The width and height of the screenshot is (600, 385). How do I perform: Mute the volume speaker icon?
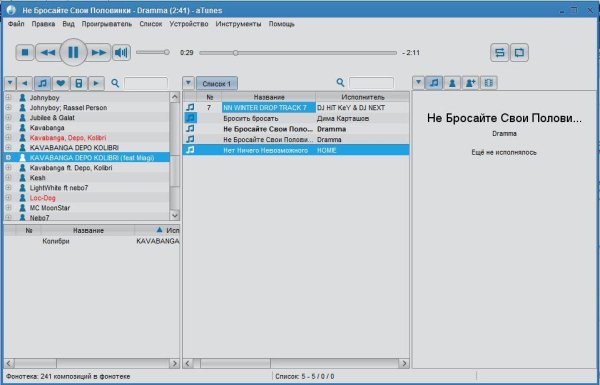coord(121,52)
